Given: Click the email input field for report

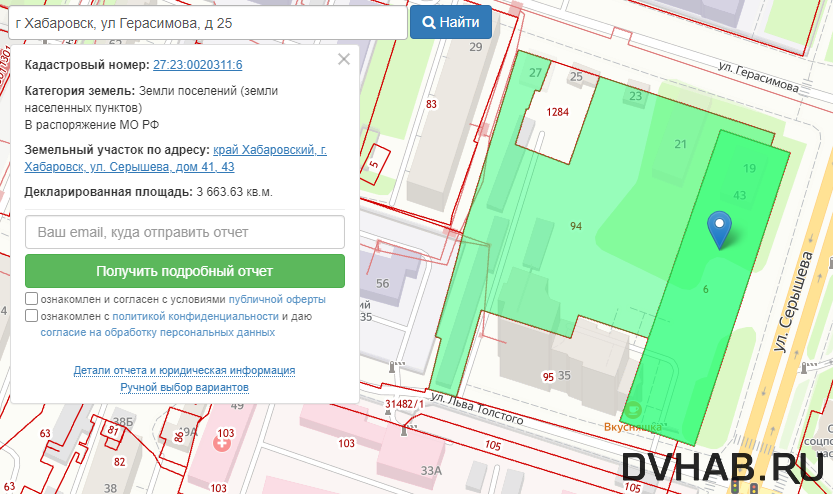Looking at the screenshot, I should pyautogui.click(x=185, y=232).
